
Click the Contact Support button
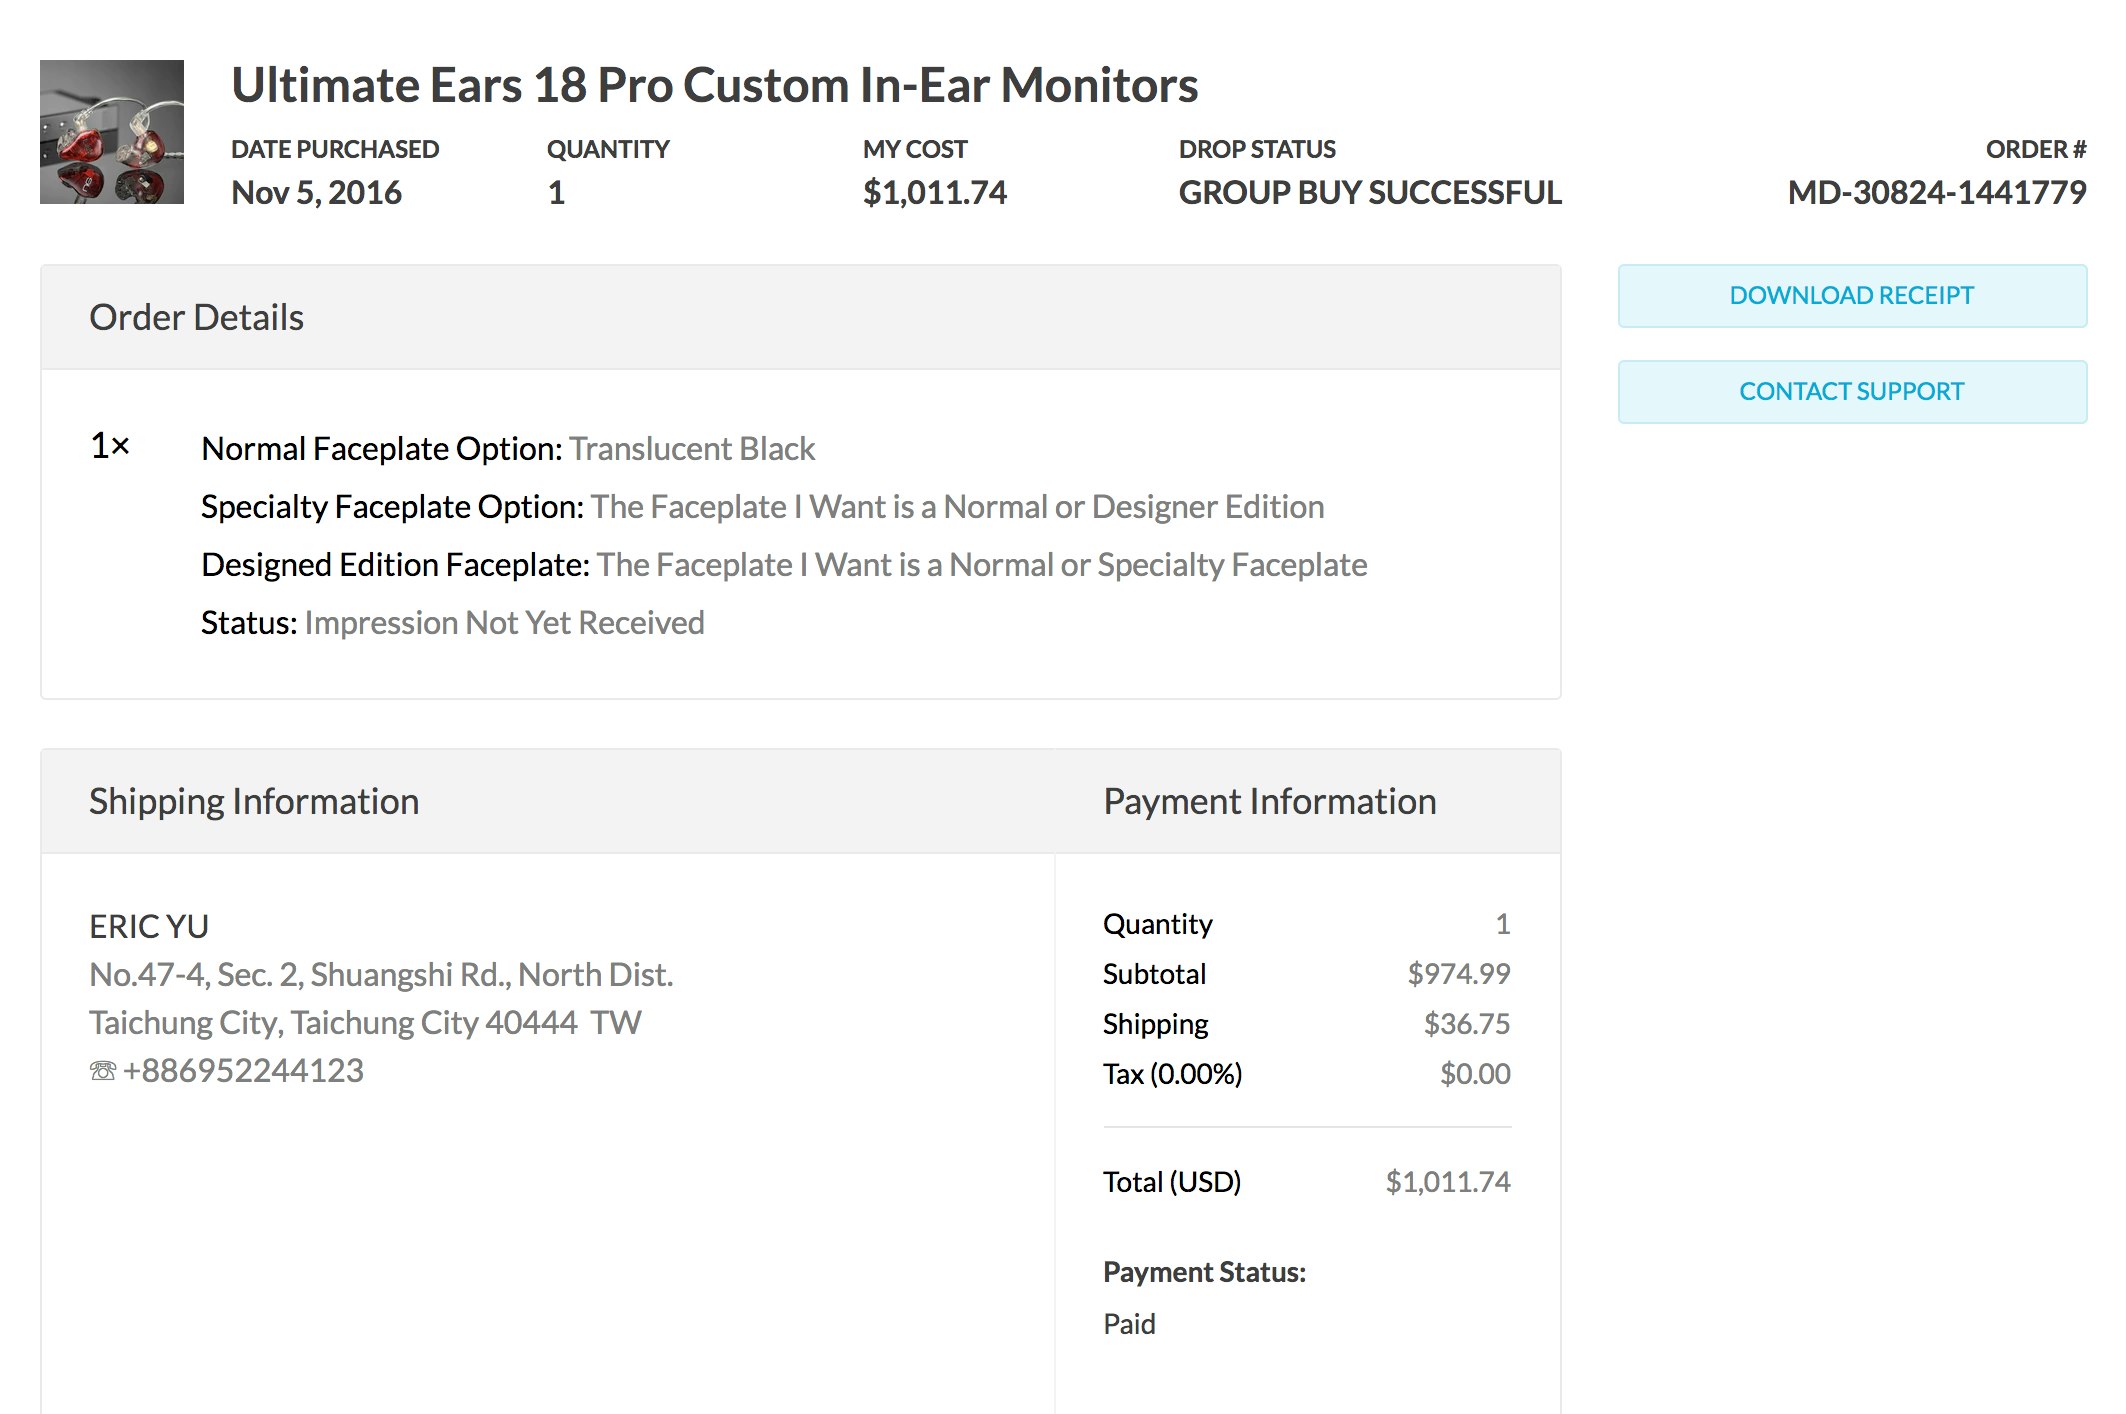pos(1851,392)
